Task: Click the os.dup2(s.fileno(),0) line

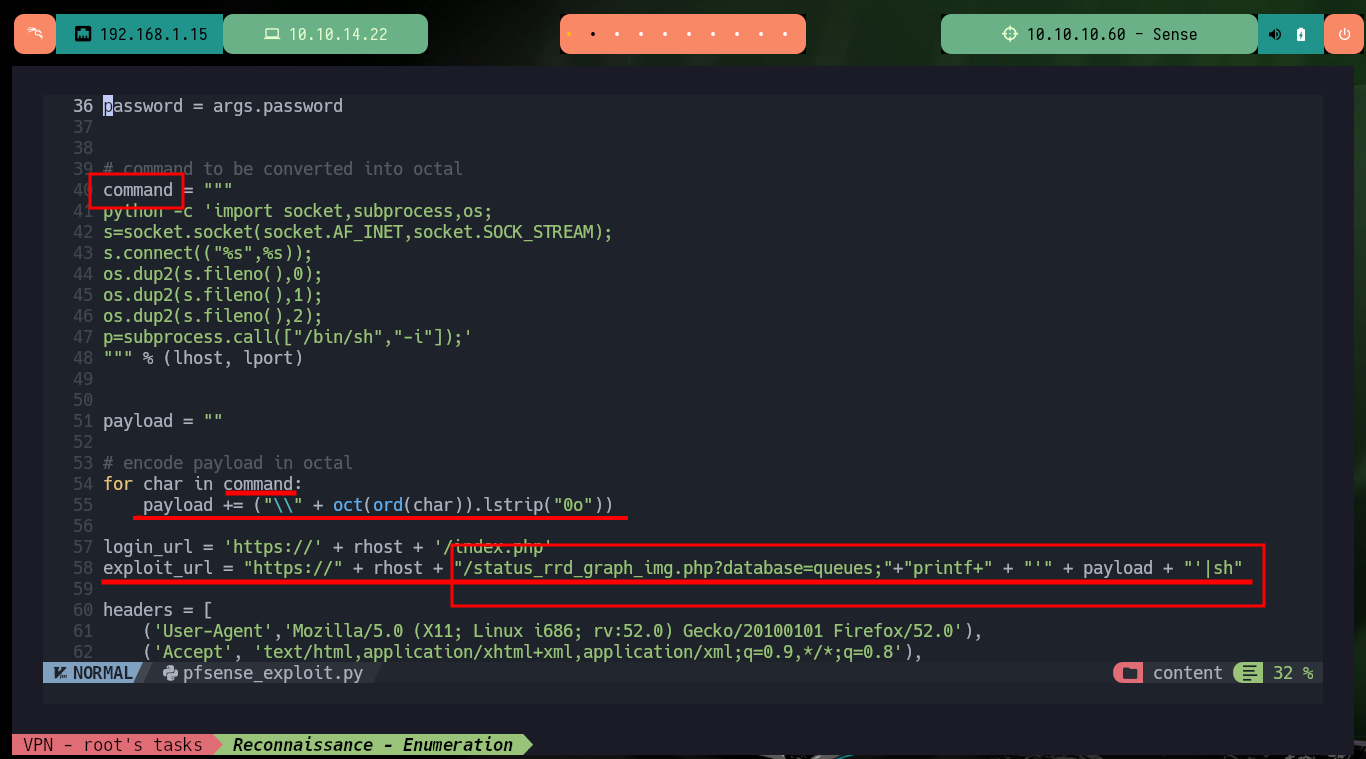Action: [x=213, y=274]
